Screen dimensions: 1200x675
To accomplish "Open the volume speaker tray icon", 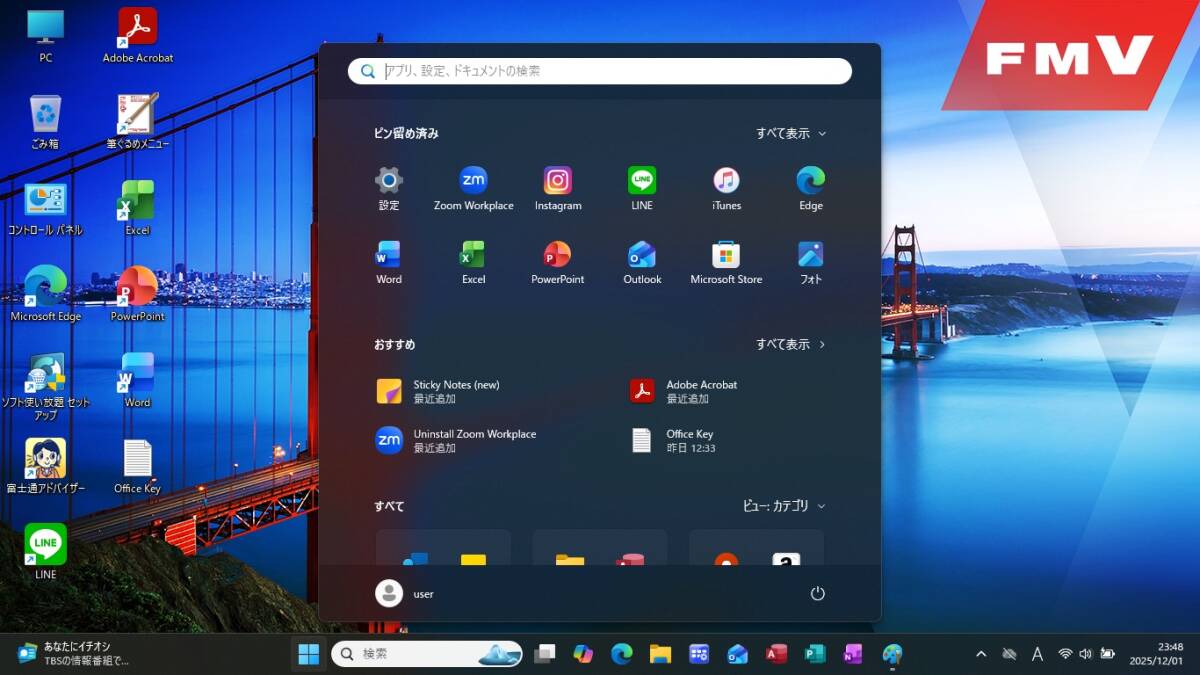I will (1086, 654).
